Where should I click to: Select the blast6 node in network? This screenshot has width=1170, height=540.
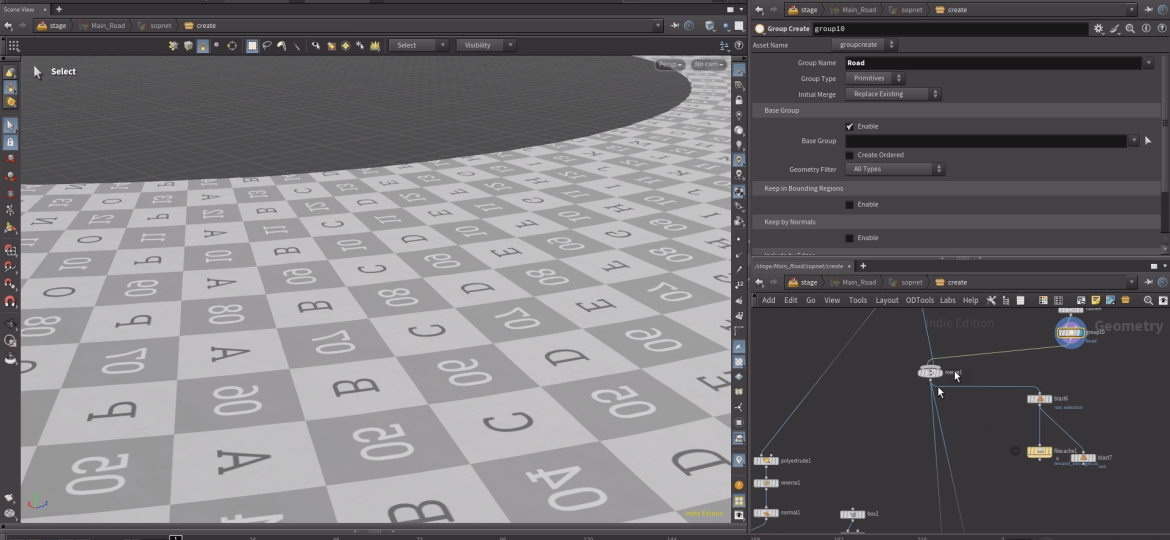1039,399
